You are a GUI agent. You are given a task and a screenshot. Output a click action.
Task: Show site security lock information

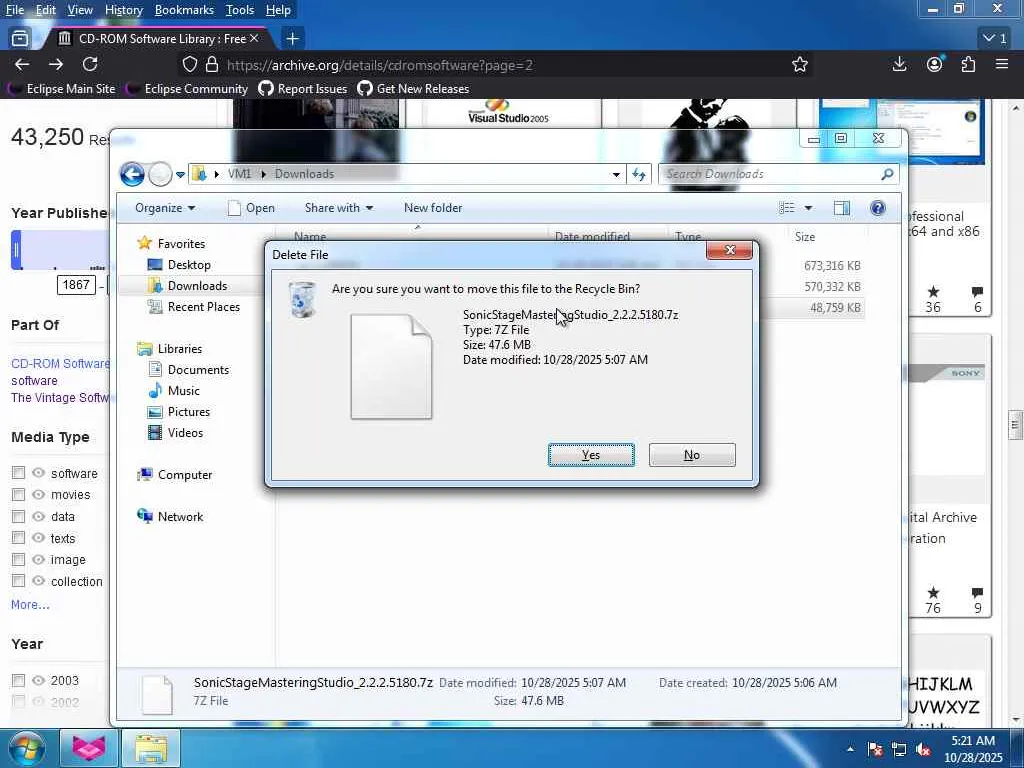[x=212, y=65]
